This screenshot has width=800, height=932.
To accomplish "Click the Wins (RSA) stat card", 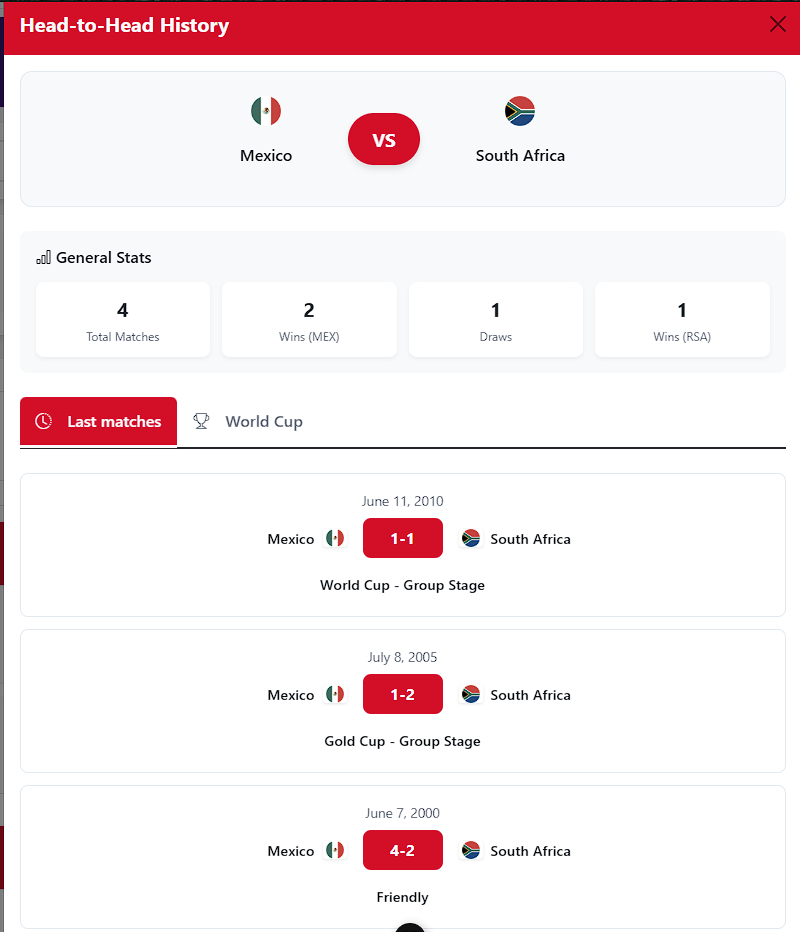I will pos(682,320).
